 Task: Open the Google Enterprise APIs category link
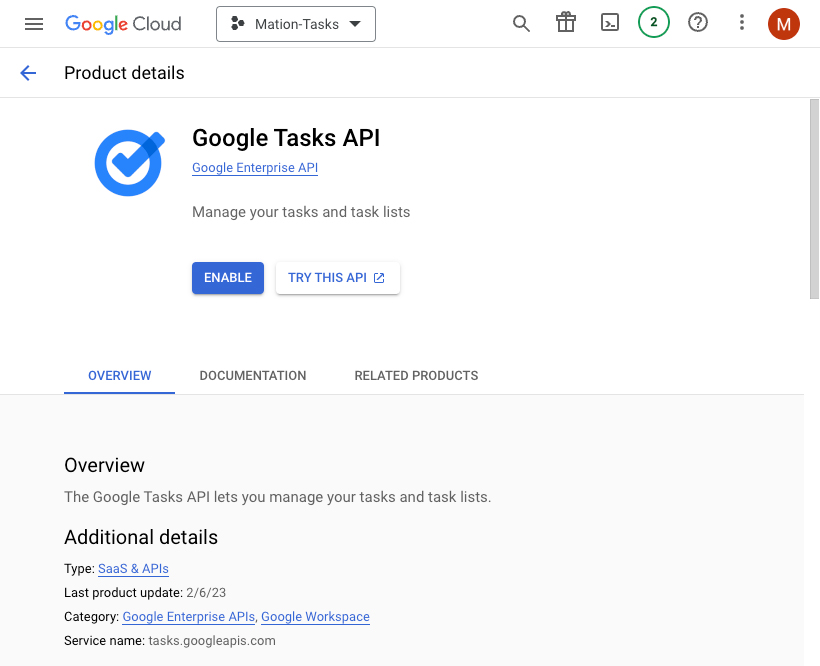[x=189, y=617]
